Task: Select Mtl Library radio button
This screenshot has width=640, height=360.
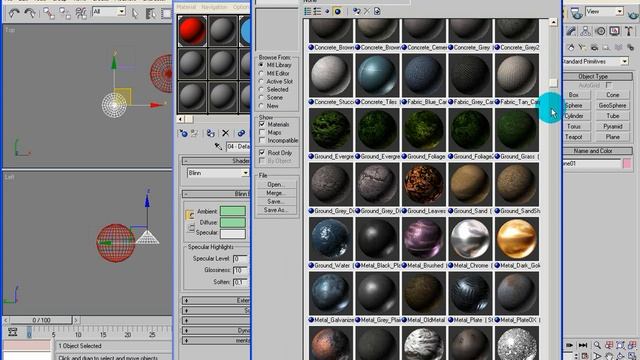Action: (x=261, y=65)
